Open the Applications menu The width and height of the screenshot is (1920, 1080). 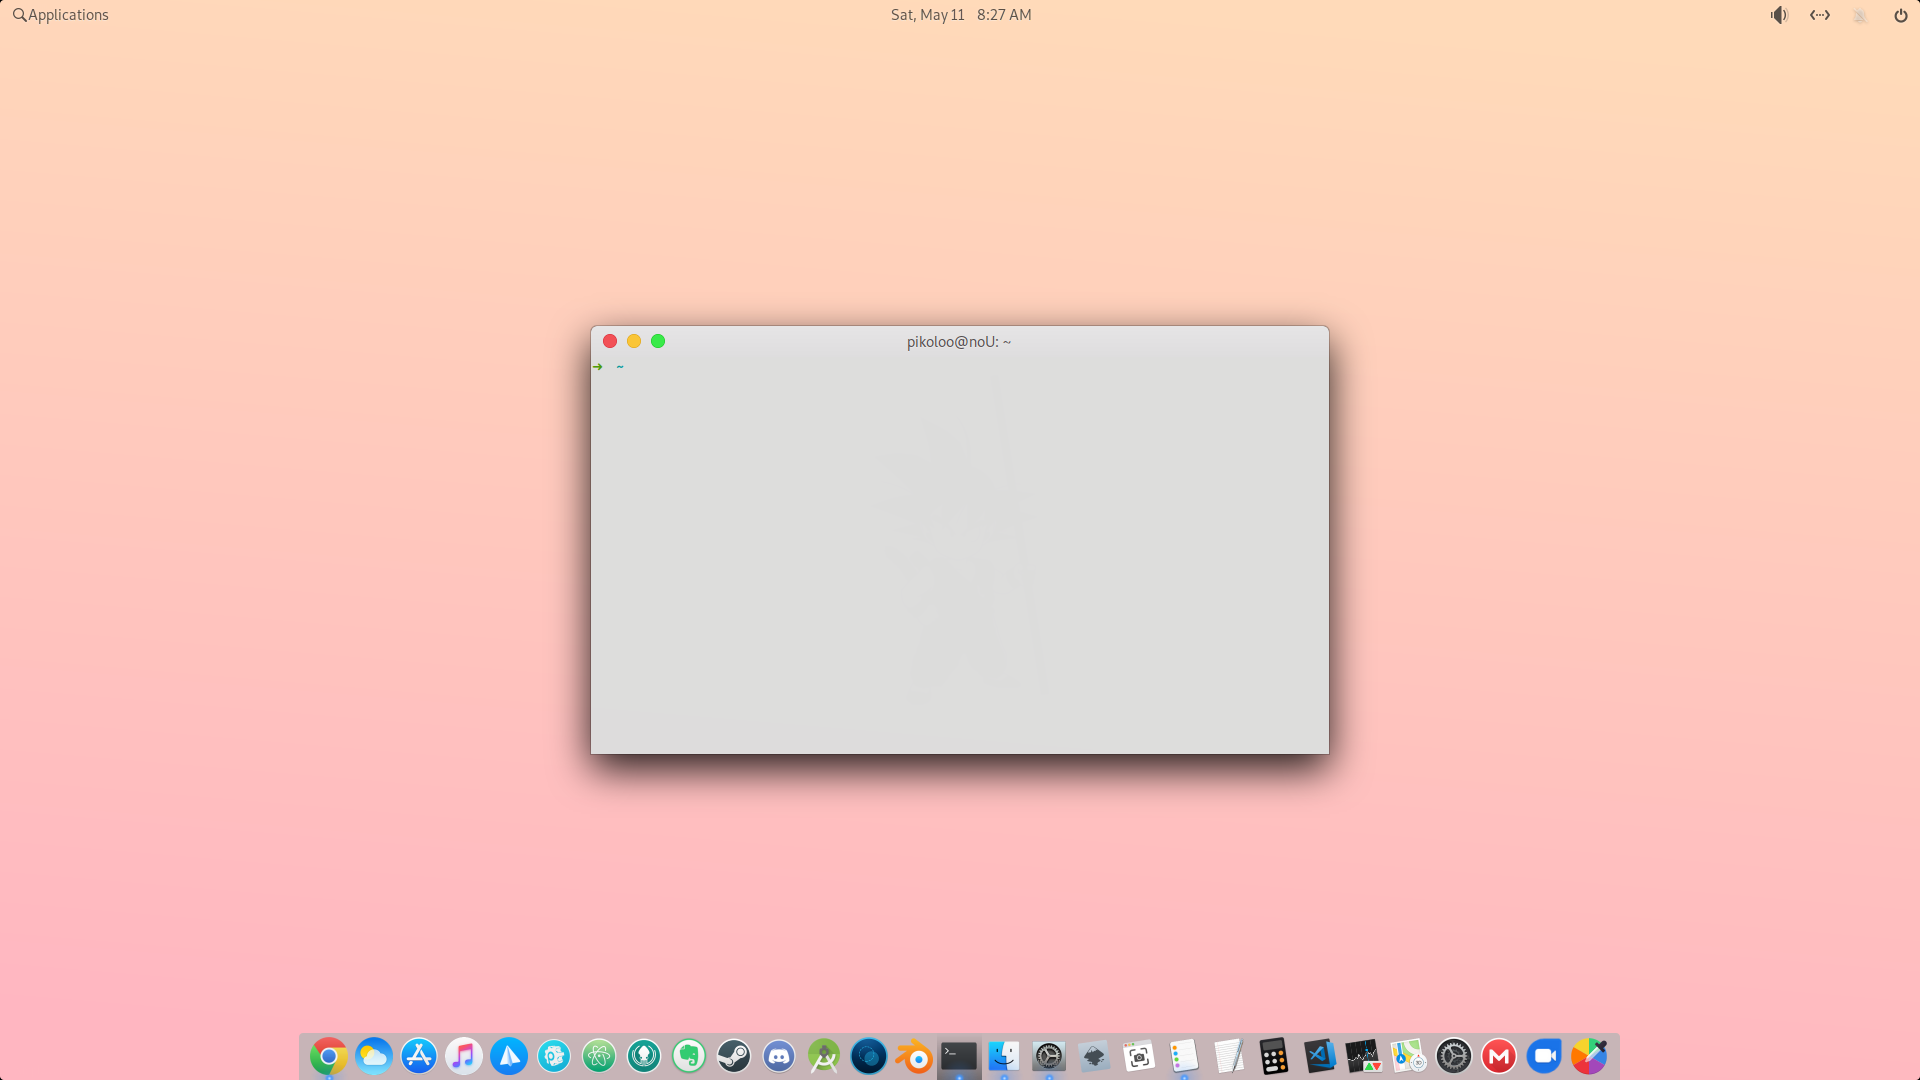click(x=61, y=15)
